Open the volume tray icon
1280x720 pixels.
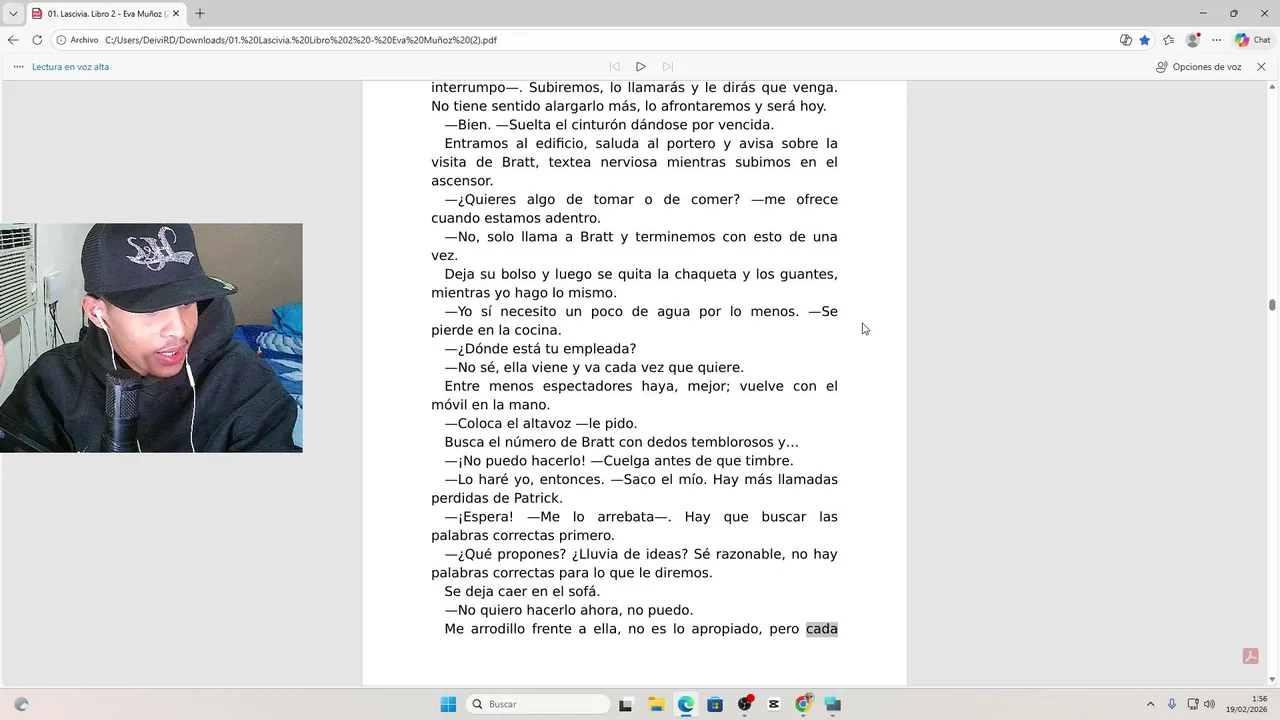(x=1209, y=704)
